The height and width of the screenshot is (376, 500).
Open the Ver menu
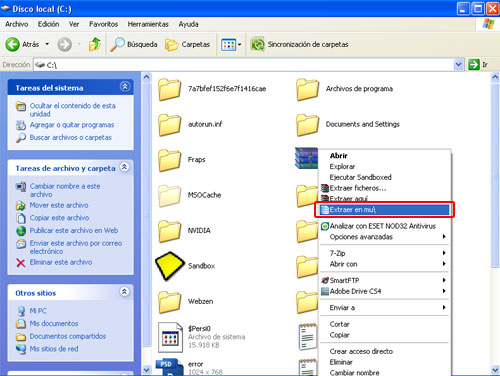pos(74,24)
